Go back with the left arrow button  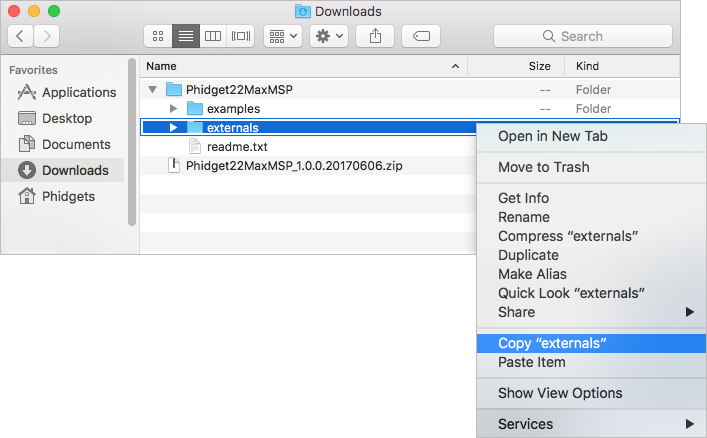tap(20, 36)
